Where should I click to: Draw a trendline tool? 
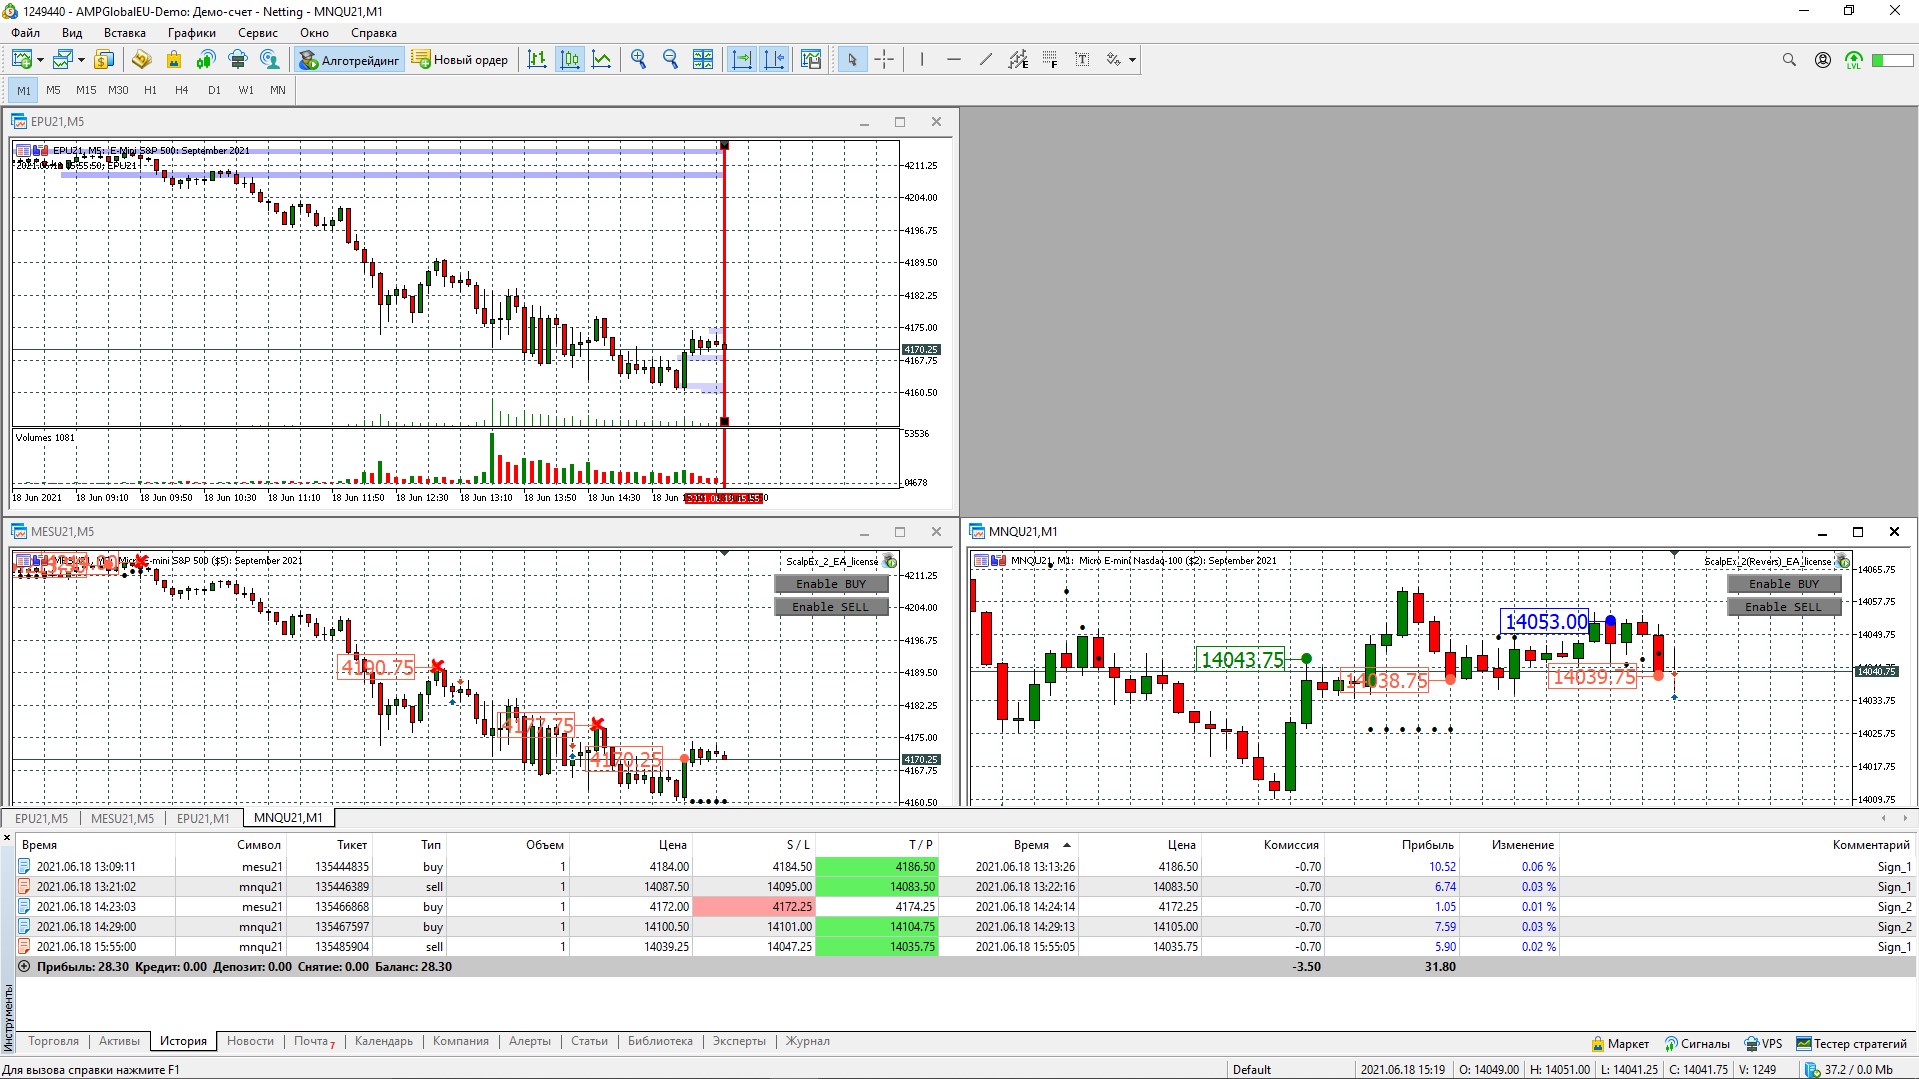[x=986, y=60]
